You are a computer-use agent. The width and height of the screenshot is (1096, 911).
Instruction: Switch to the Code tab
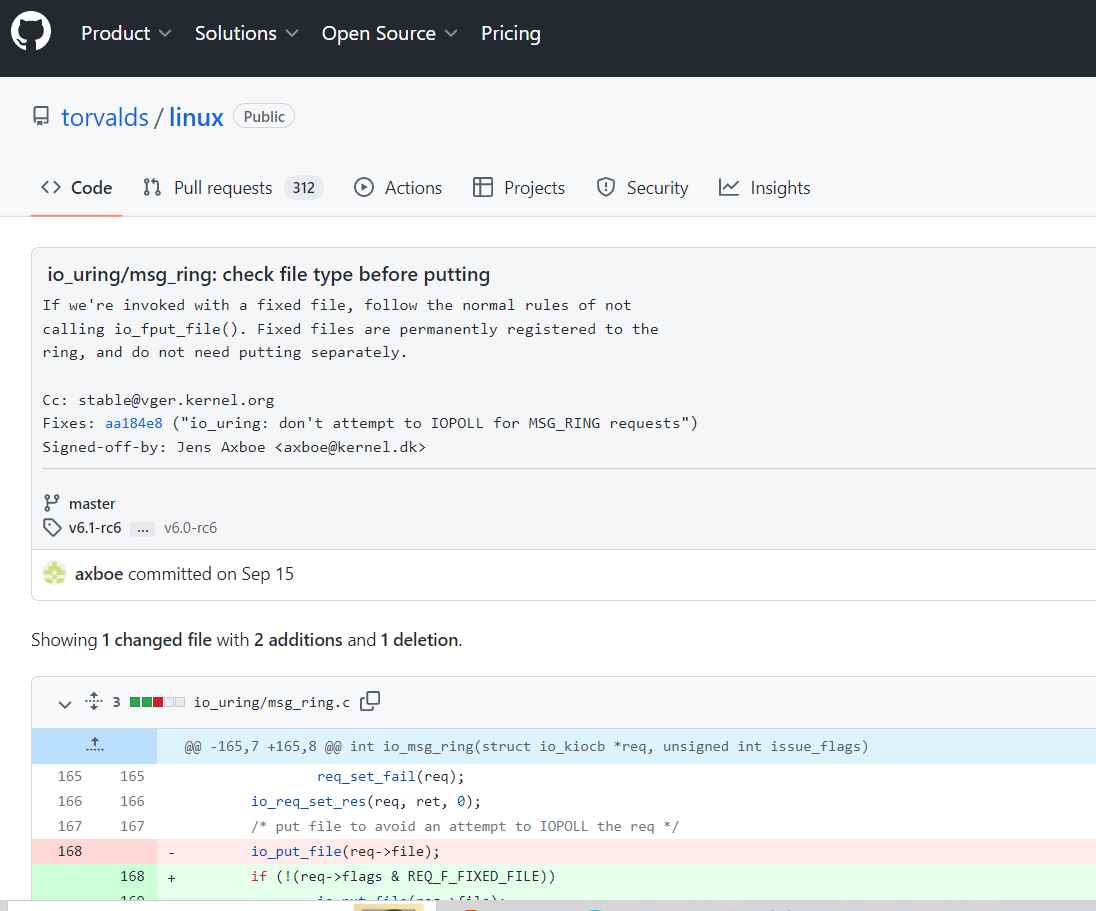pos(77,187)
